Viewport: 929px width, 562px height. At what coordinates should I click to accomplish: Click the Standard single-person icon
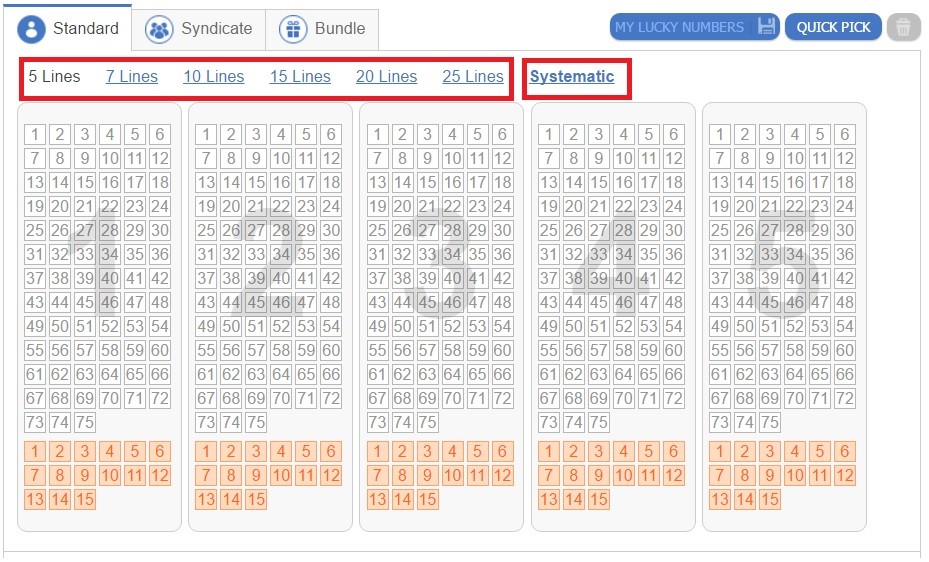31,28
